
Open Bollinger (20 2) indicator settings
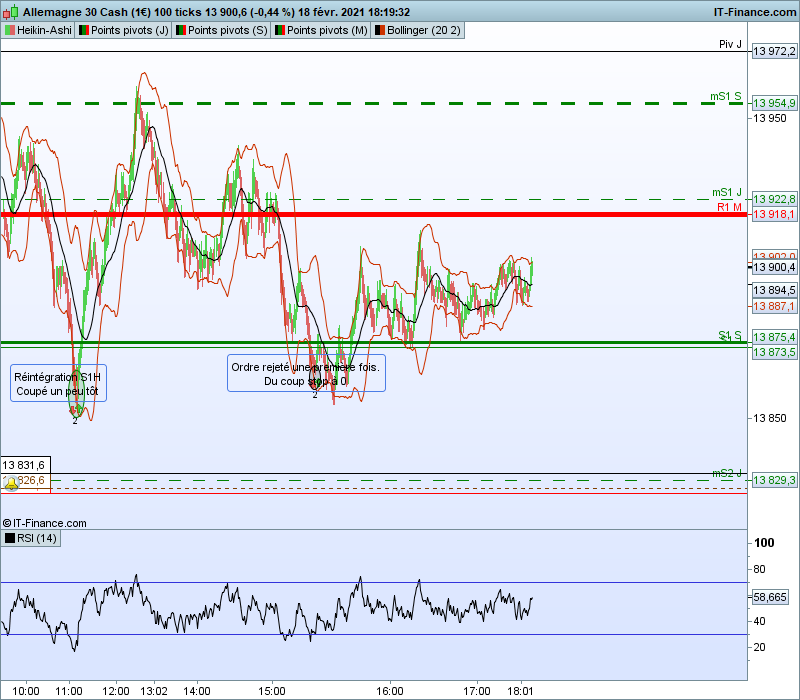click(418, 30)
